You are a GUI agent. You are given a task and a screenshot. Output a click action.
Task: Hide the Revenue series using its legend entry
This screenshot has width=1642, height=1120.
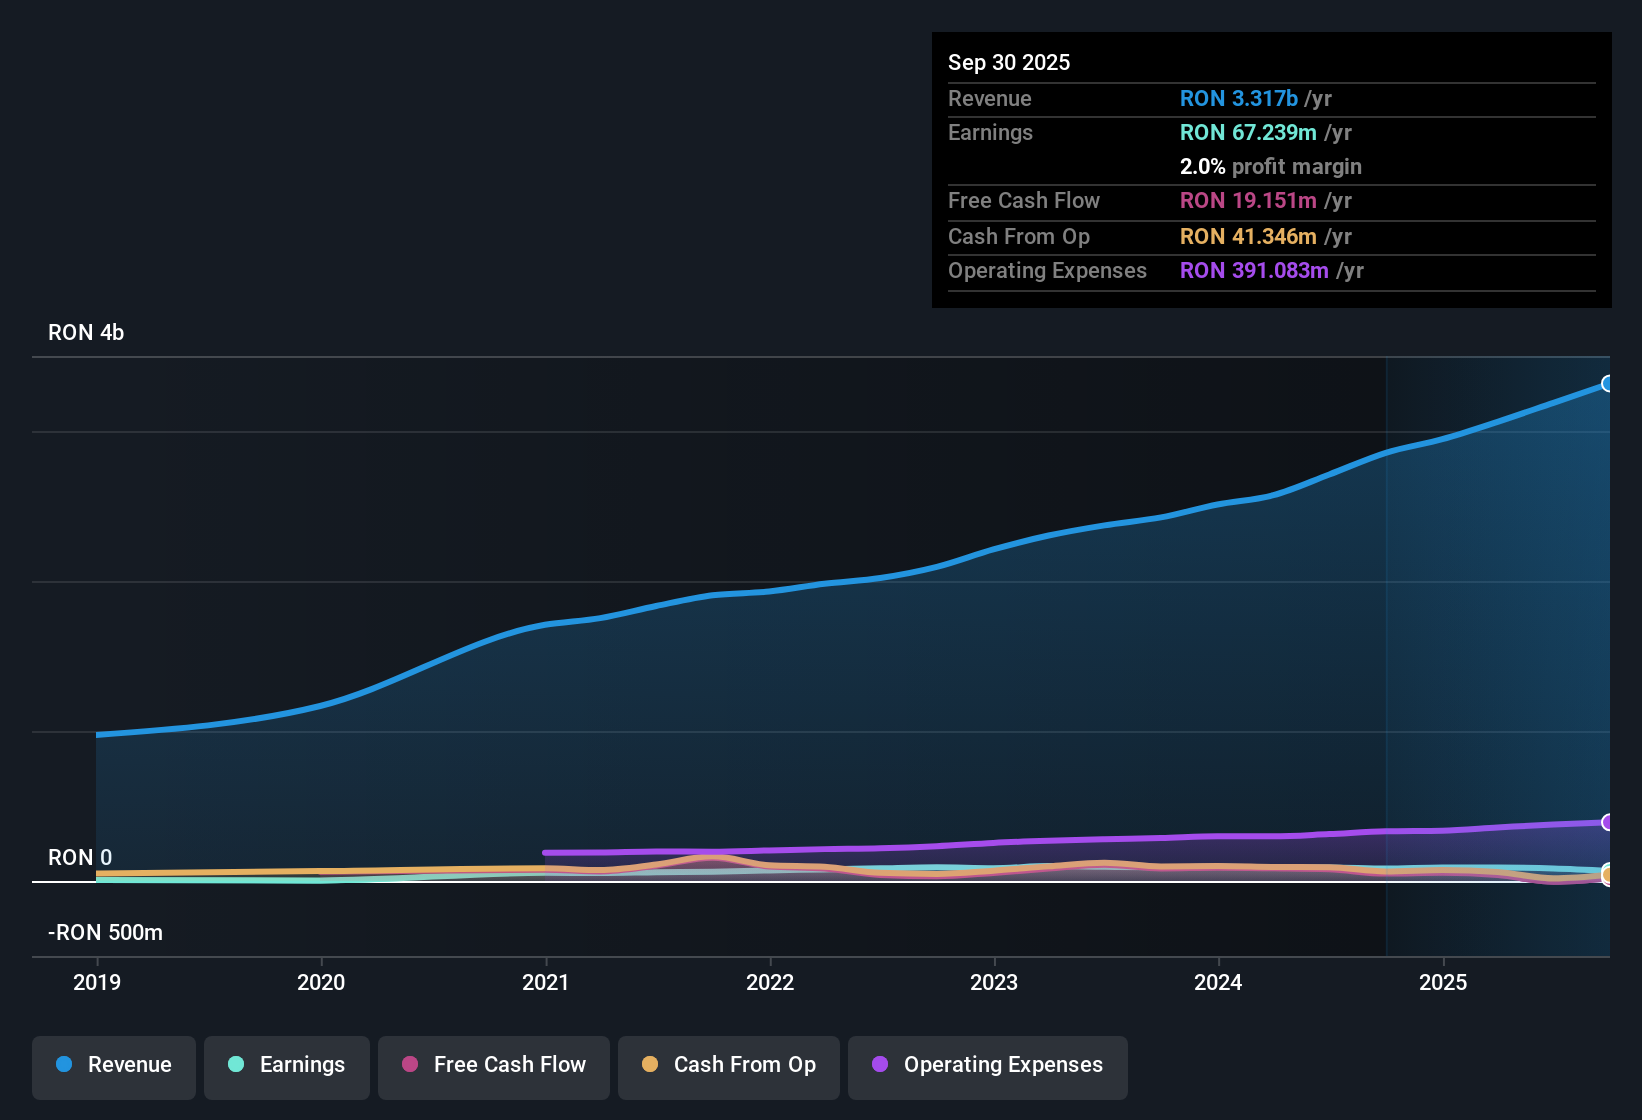click(113, 1067)
